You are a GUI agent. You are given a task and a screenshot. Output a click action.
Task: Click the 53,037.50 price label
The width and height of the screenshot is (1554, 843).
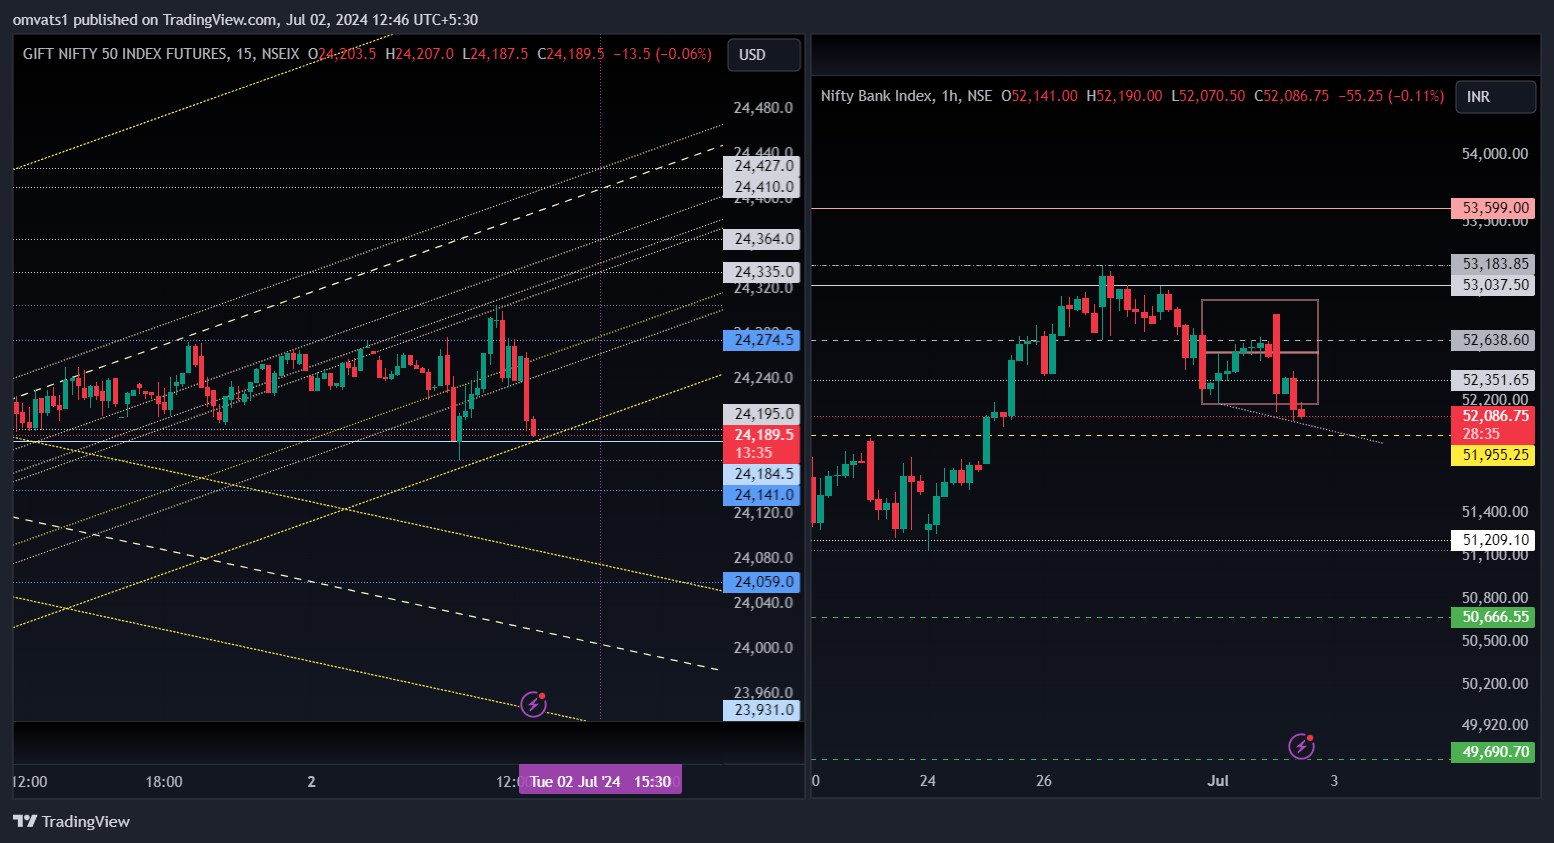(x=1495, y=285)
